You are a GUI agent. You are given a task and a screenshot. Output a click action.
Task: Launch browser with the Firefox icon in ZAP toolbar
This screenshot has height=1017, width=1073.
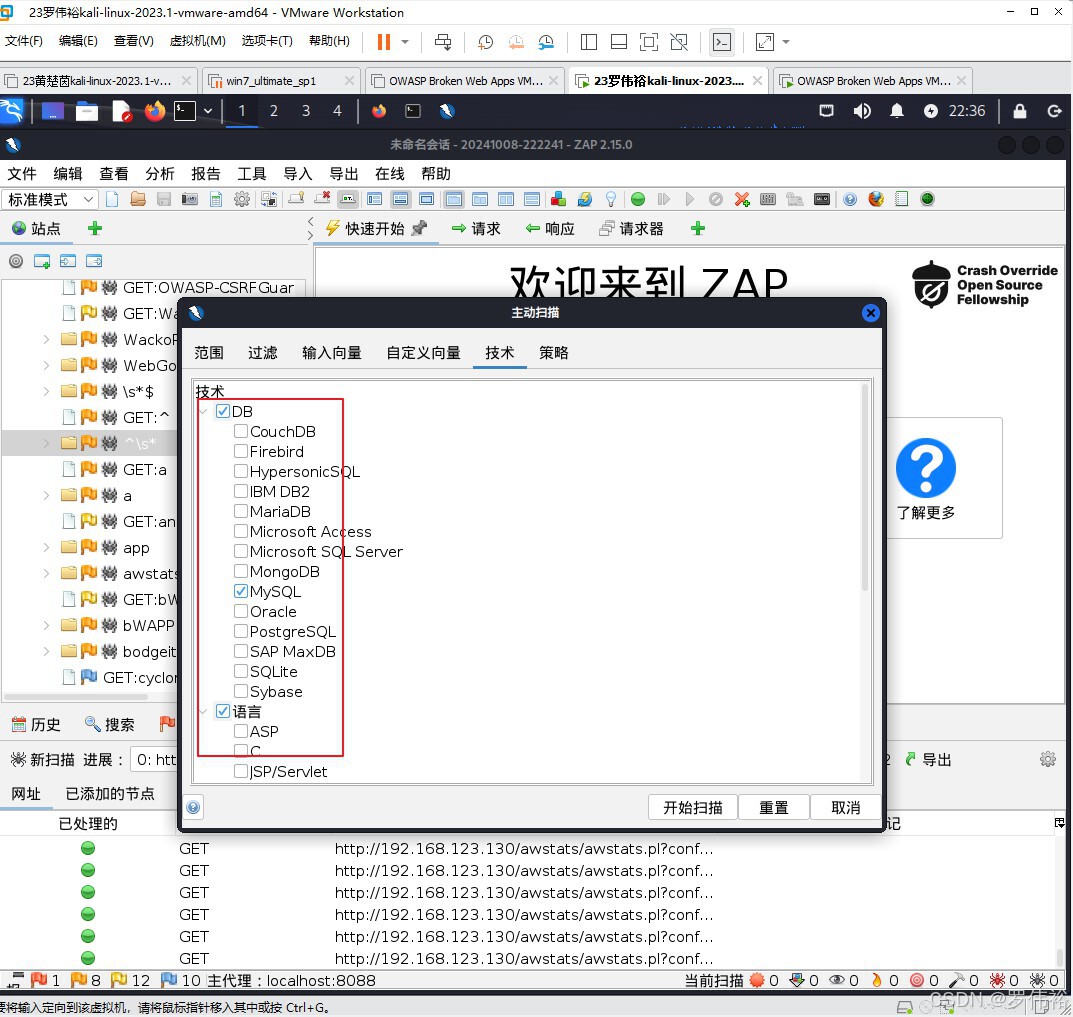(876, 199)
